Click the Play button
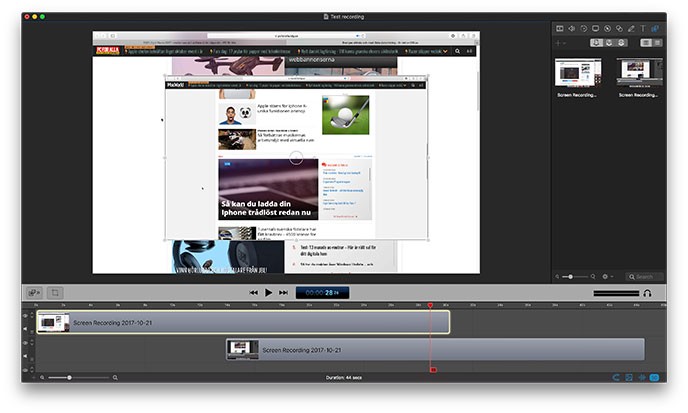This screenshot has height=413, width=688. (x=269, y=292)
